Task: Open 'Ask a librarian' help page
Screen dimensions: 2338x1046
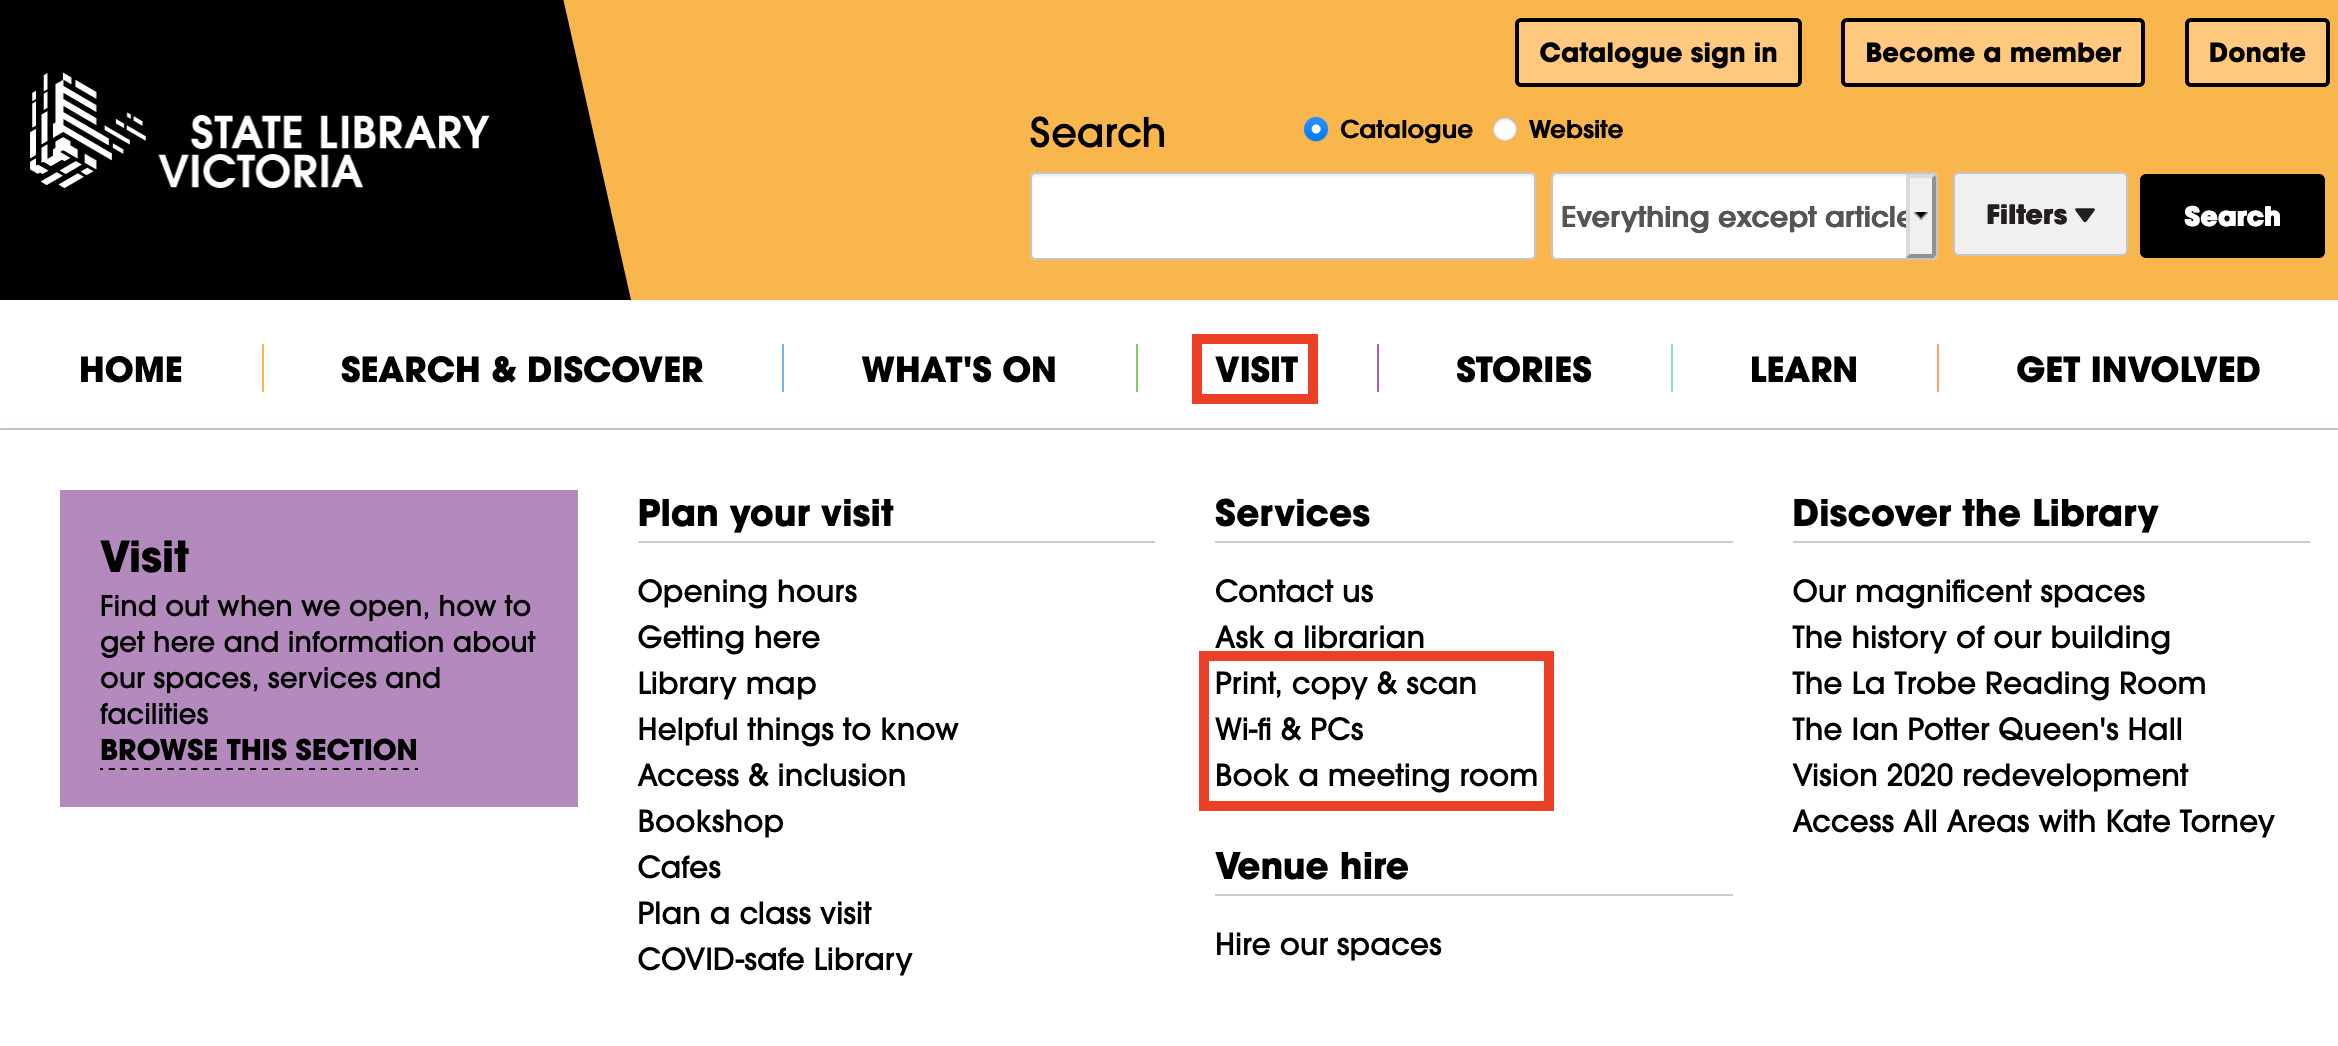Action: (1319, 637)
